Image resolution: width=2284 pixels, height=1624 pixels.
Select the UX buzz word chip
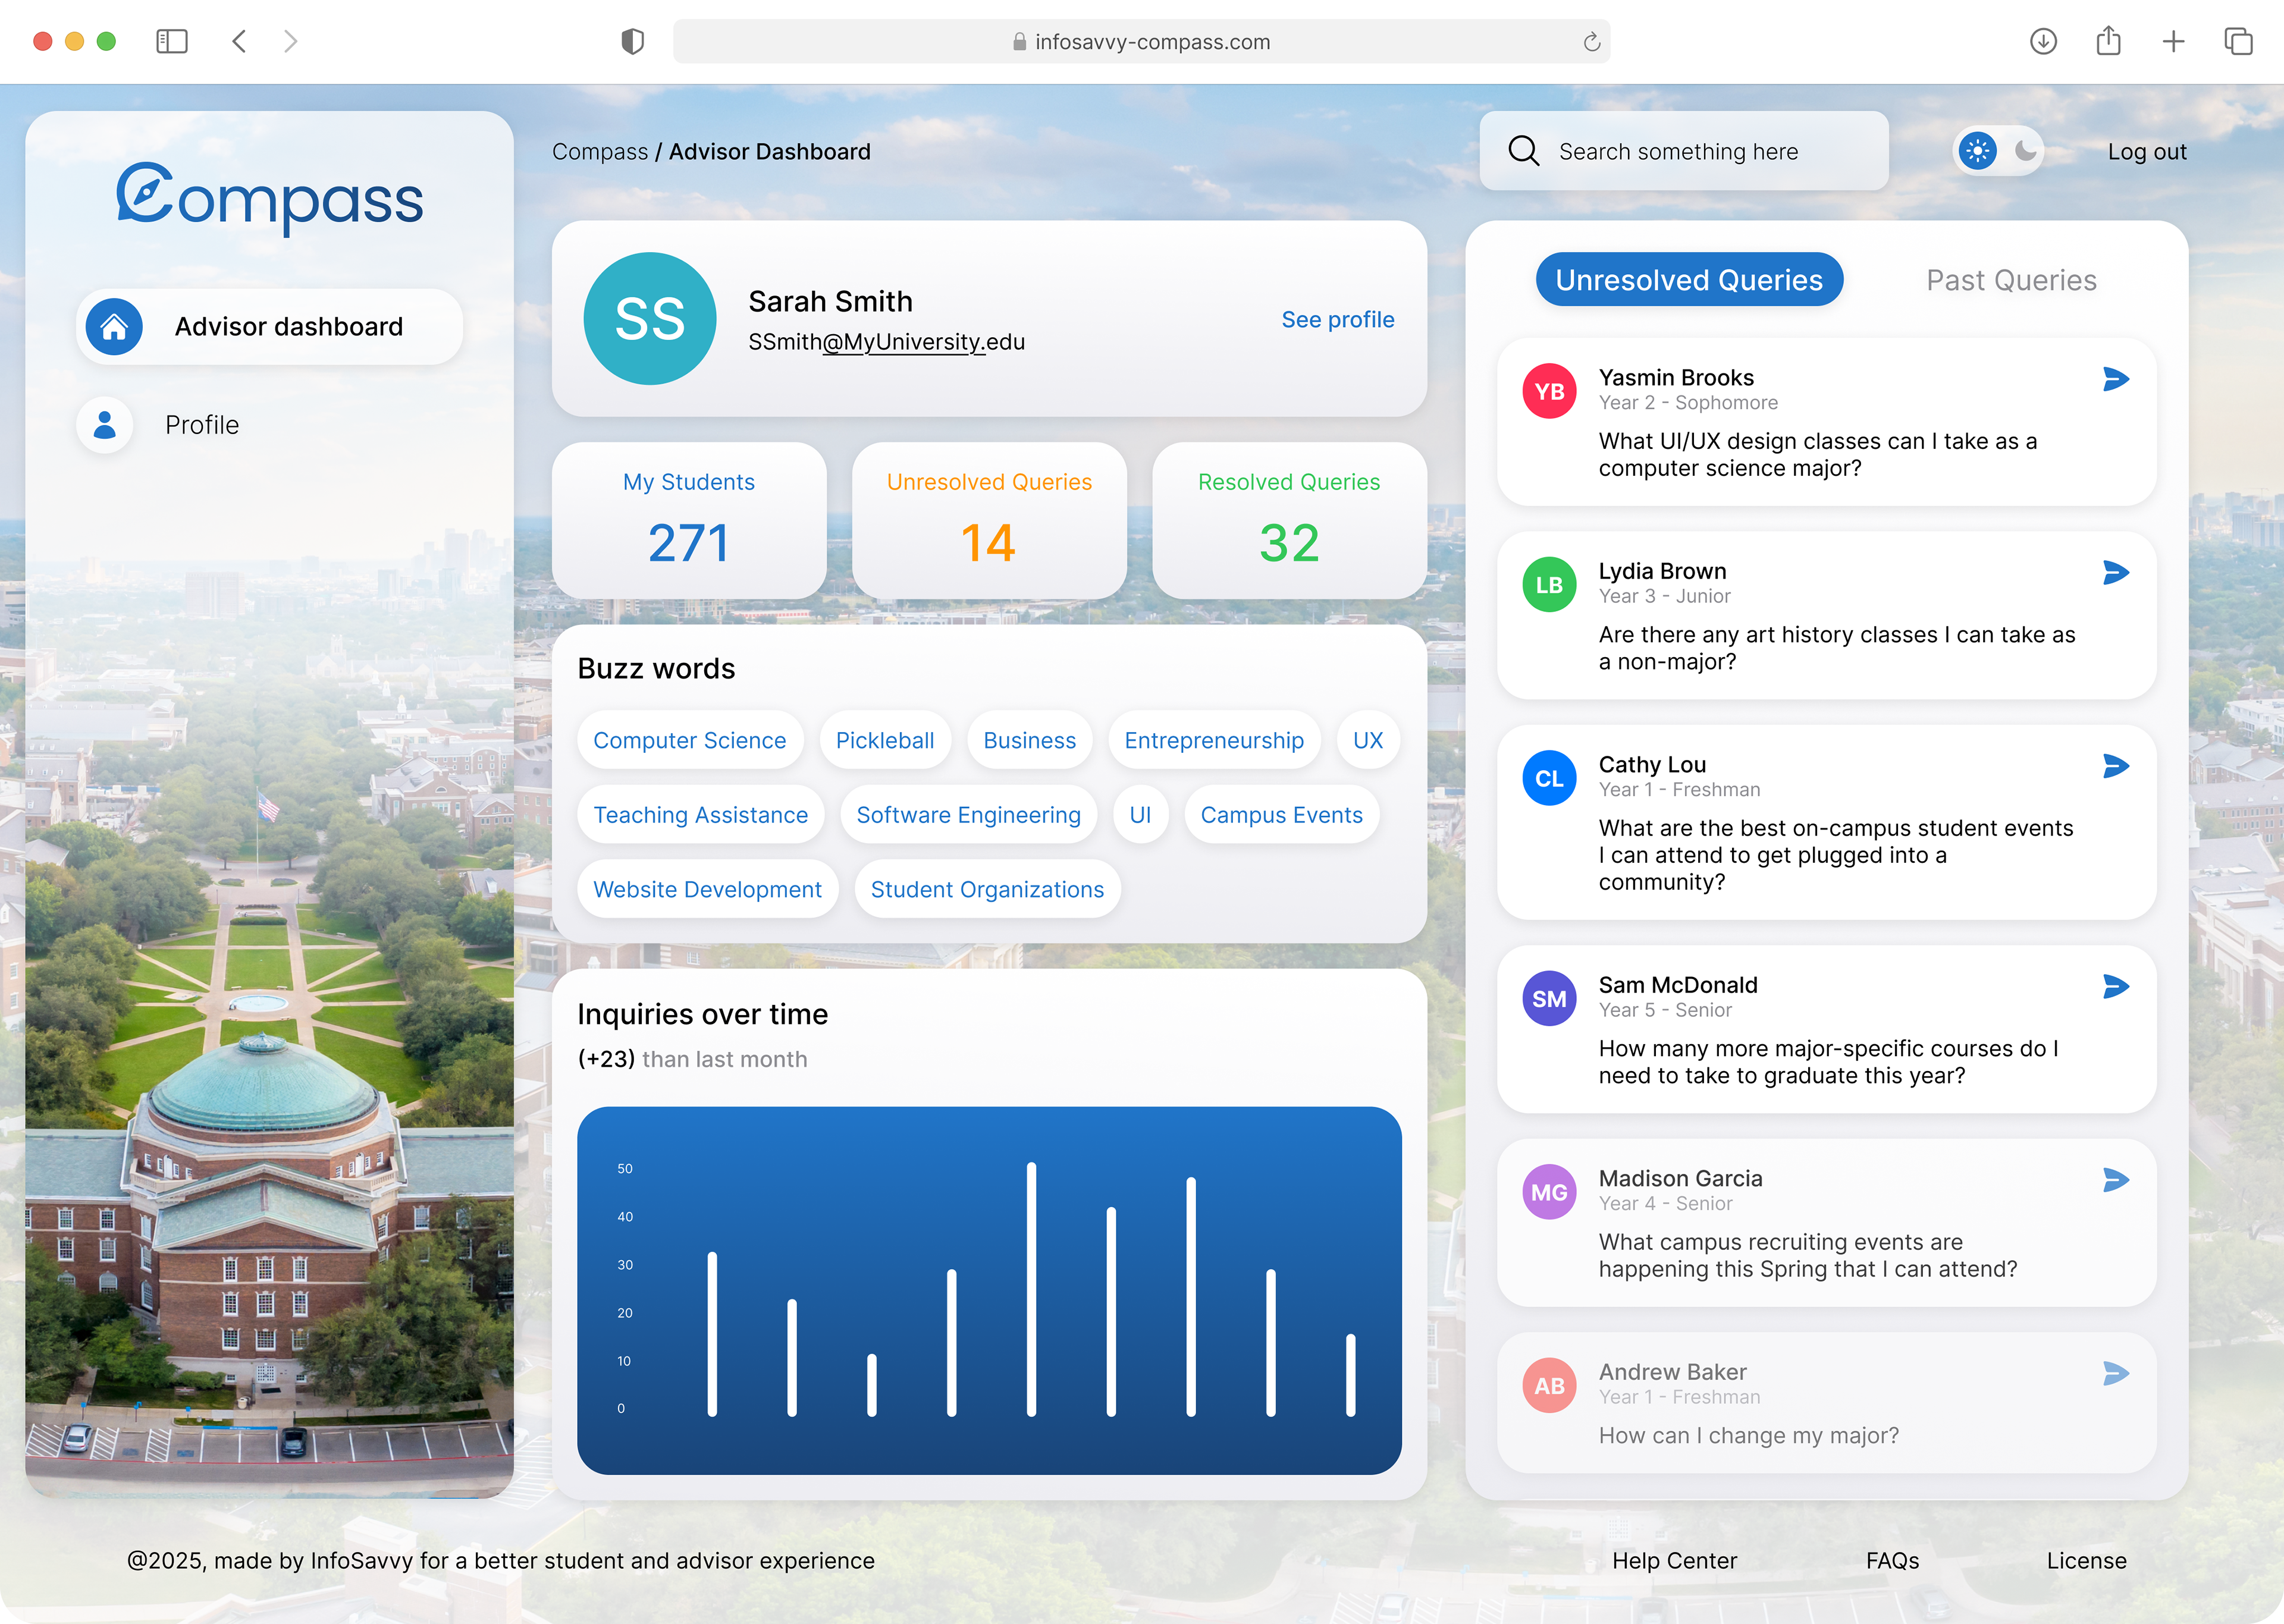click(x=1368, y=741)
